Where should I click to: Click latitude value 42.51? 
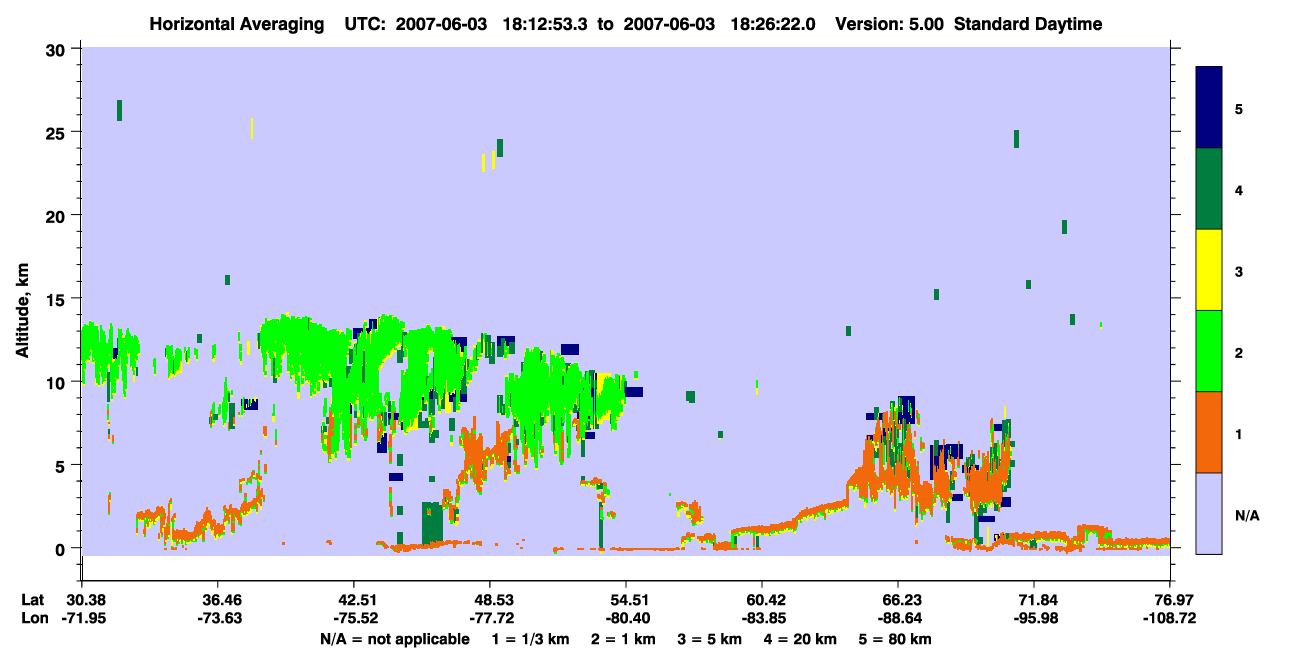tap(353, 600)
